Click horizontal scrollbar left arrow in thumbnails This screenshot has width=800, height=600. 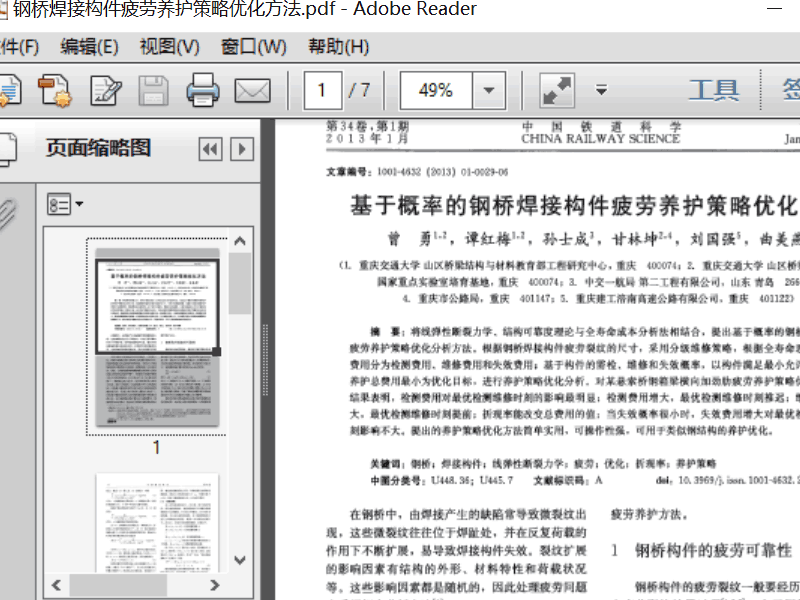coord(57,585)
